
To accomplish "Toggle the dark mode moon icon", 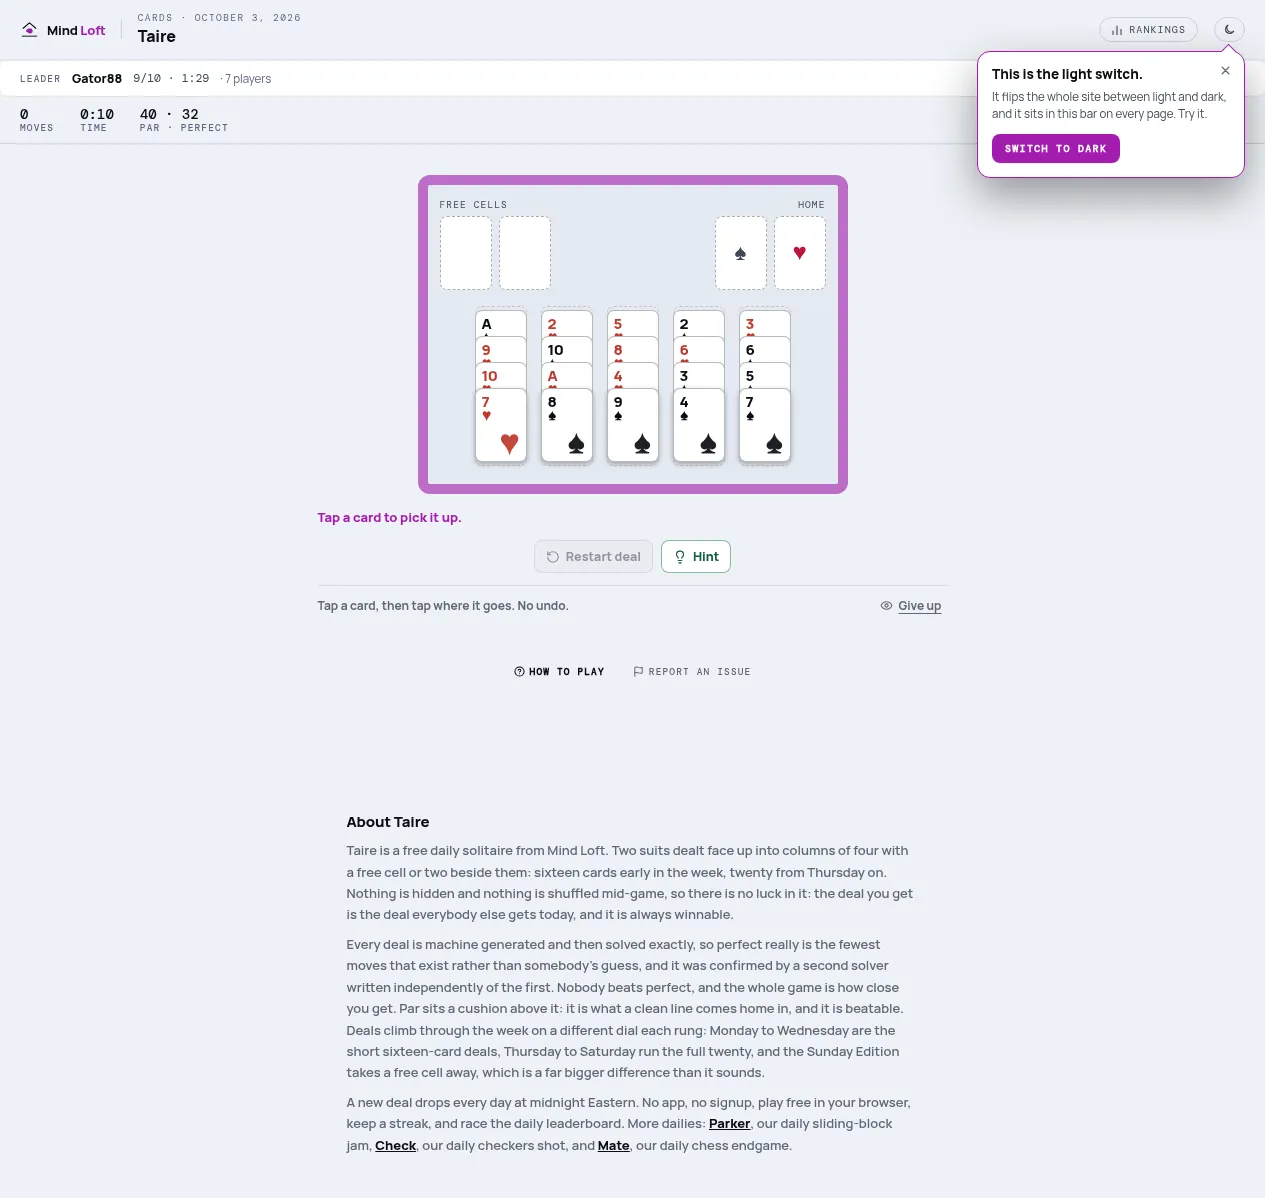I will 1229,30.
